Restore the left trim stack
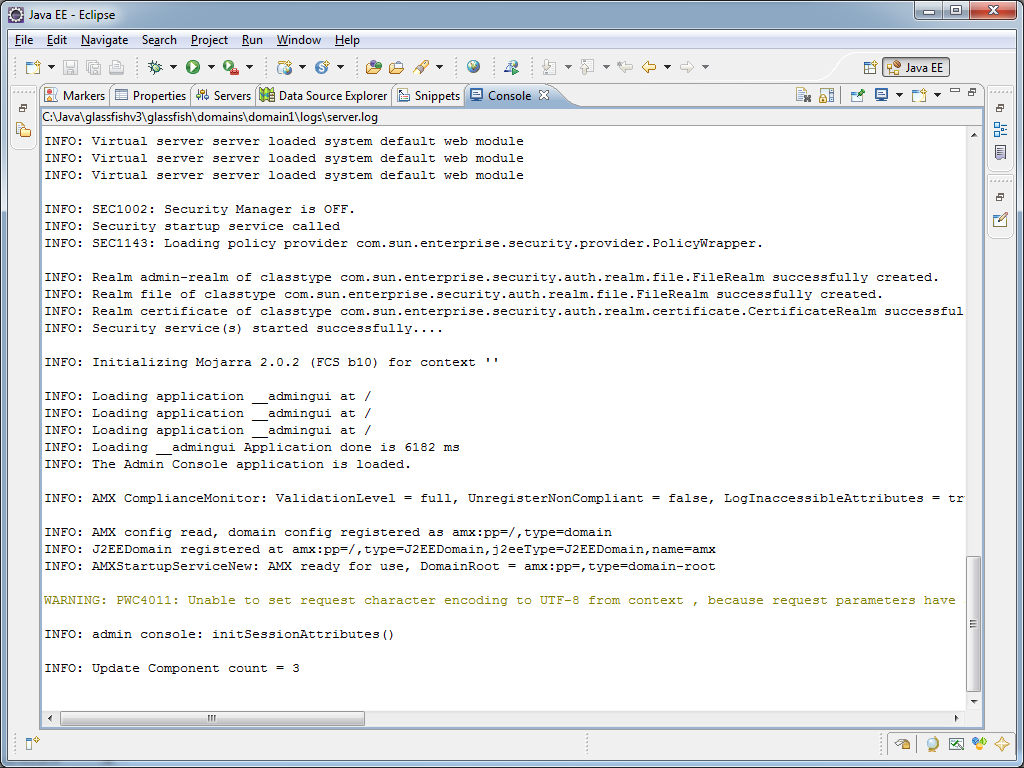The image size is (1024, 768). click(x=23, y=108)
